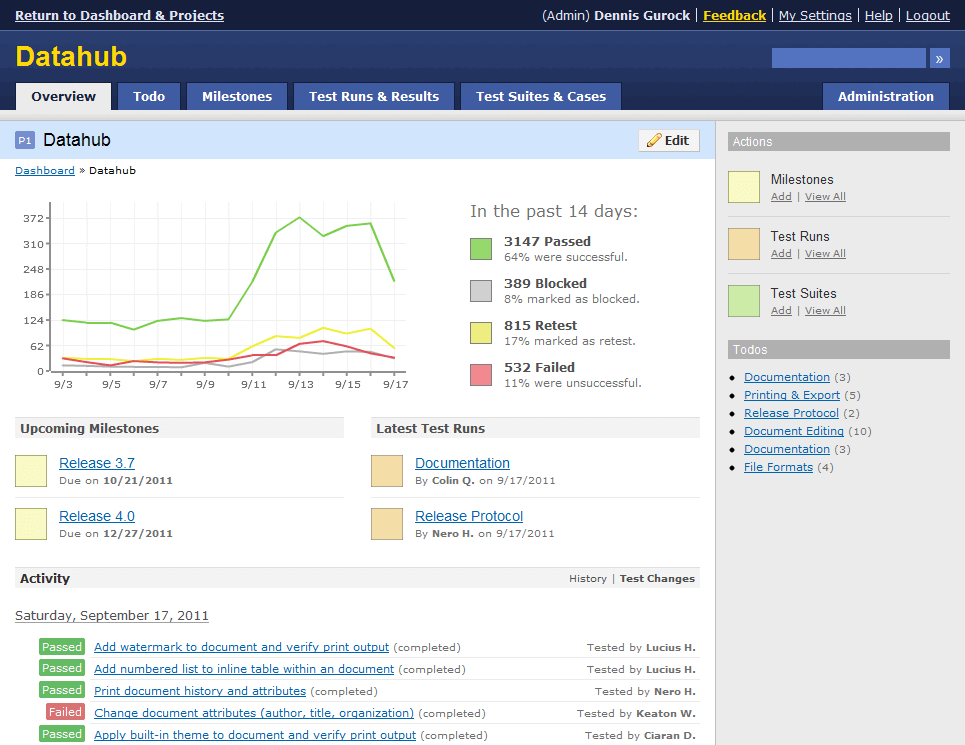Viewport: 965px width, 745px height.
Task: Click the P1 project badge icon
Action: coord(25,141)
